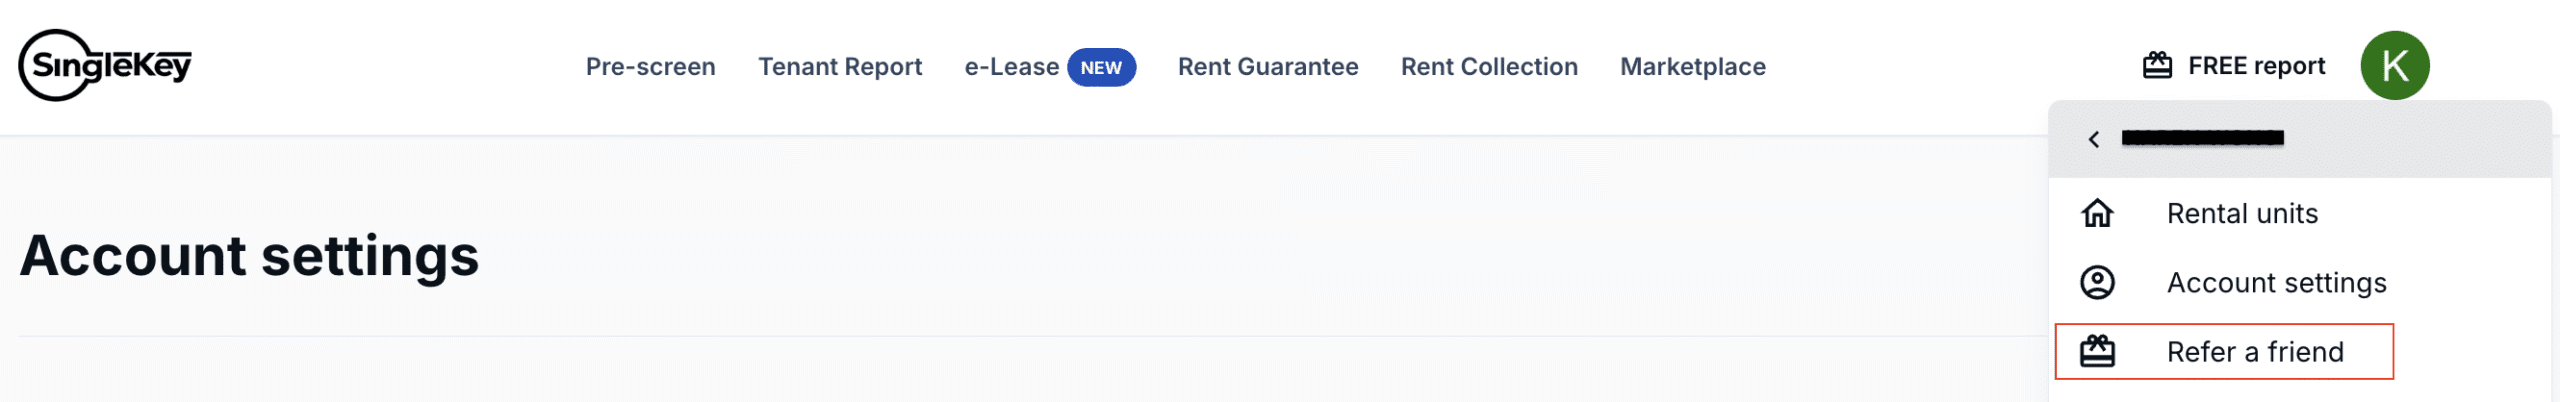Click the FREE report link
This screenshot has height=402, width=2560.
2256,66
